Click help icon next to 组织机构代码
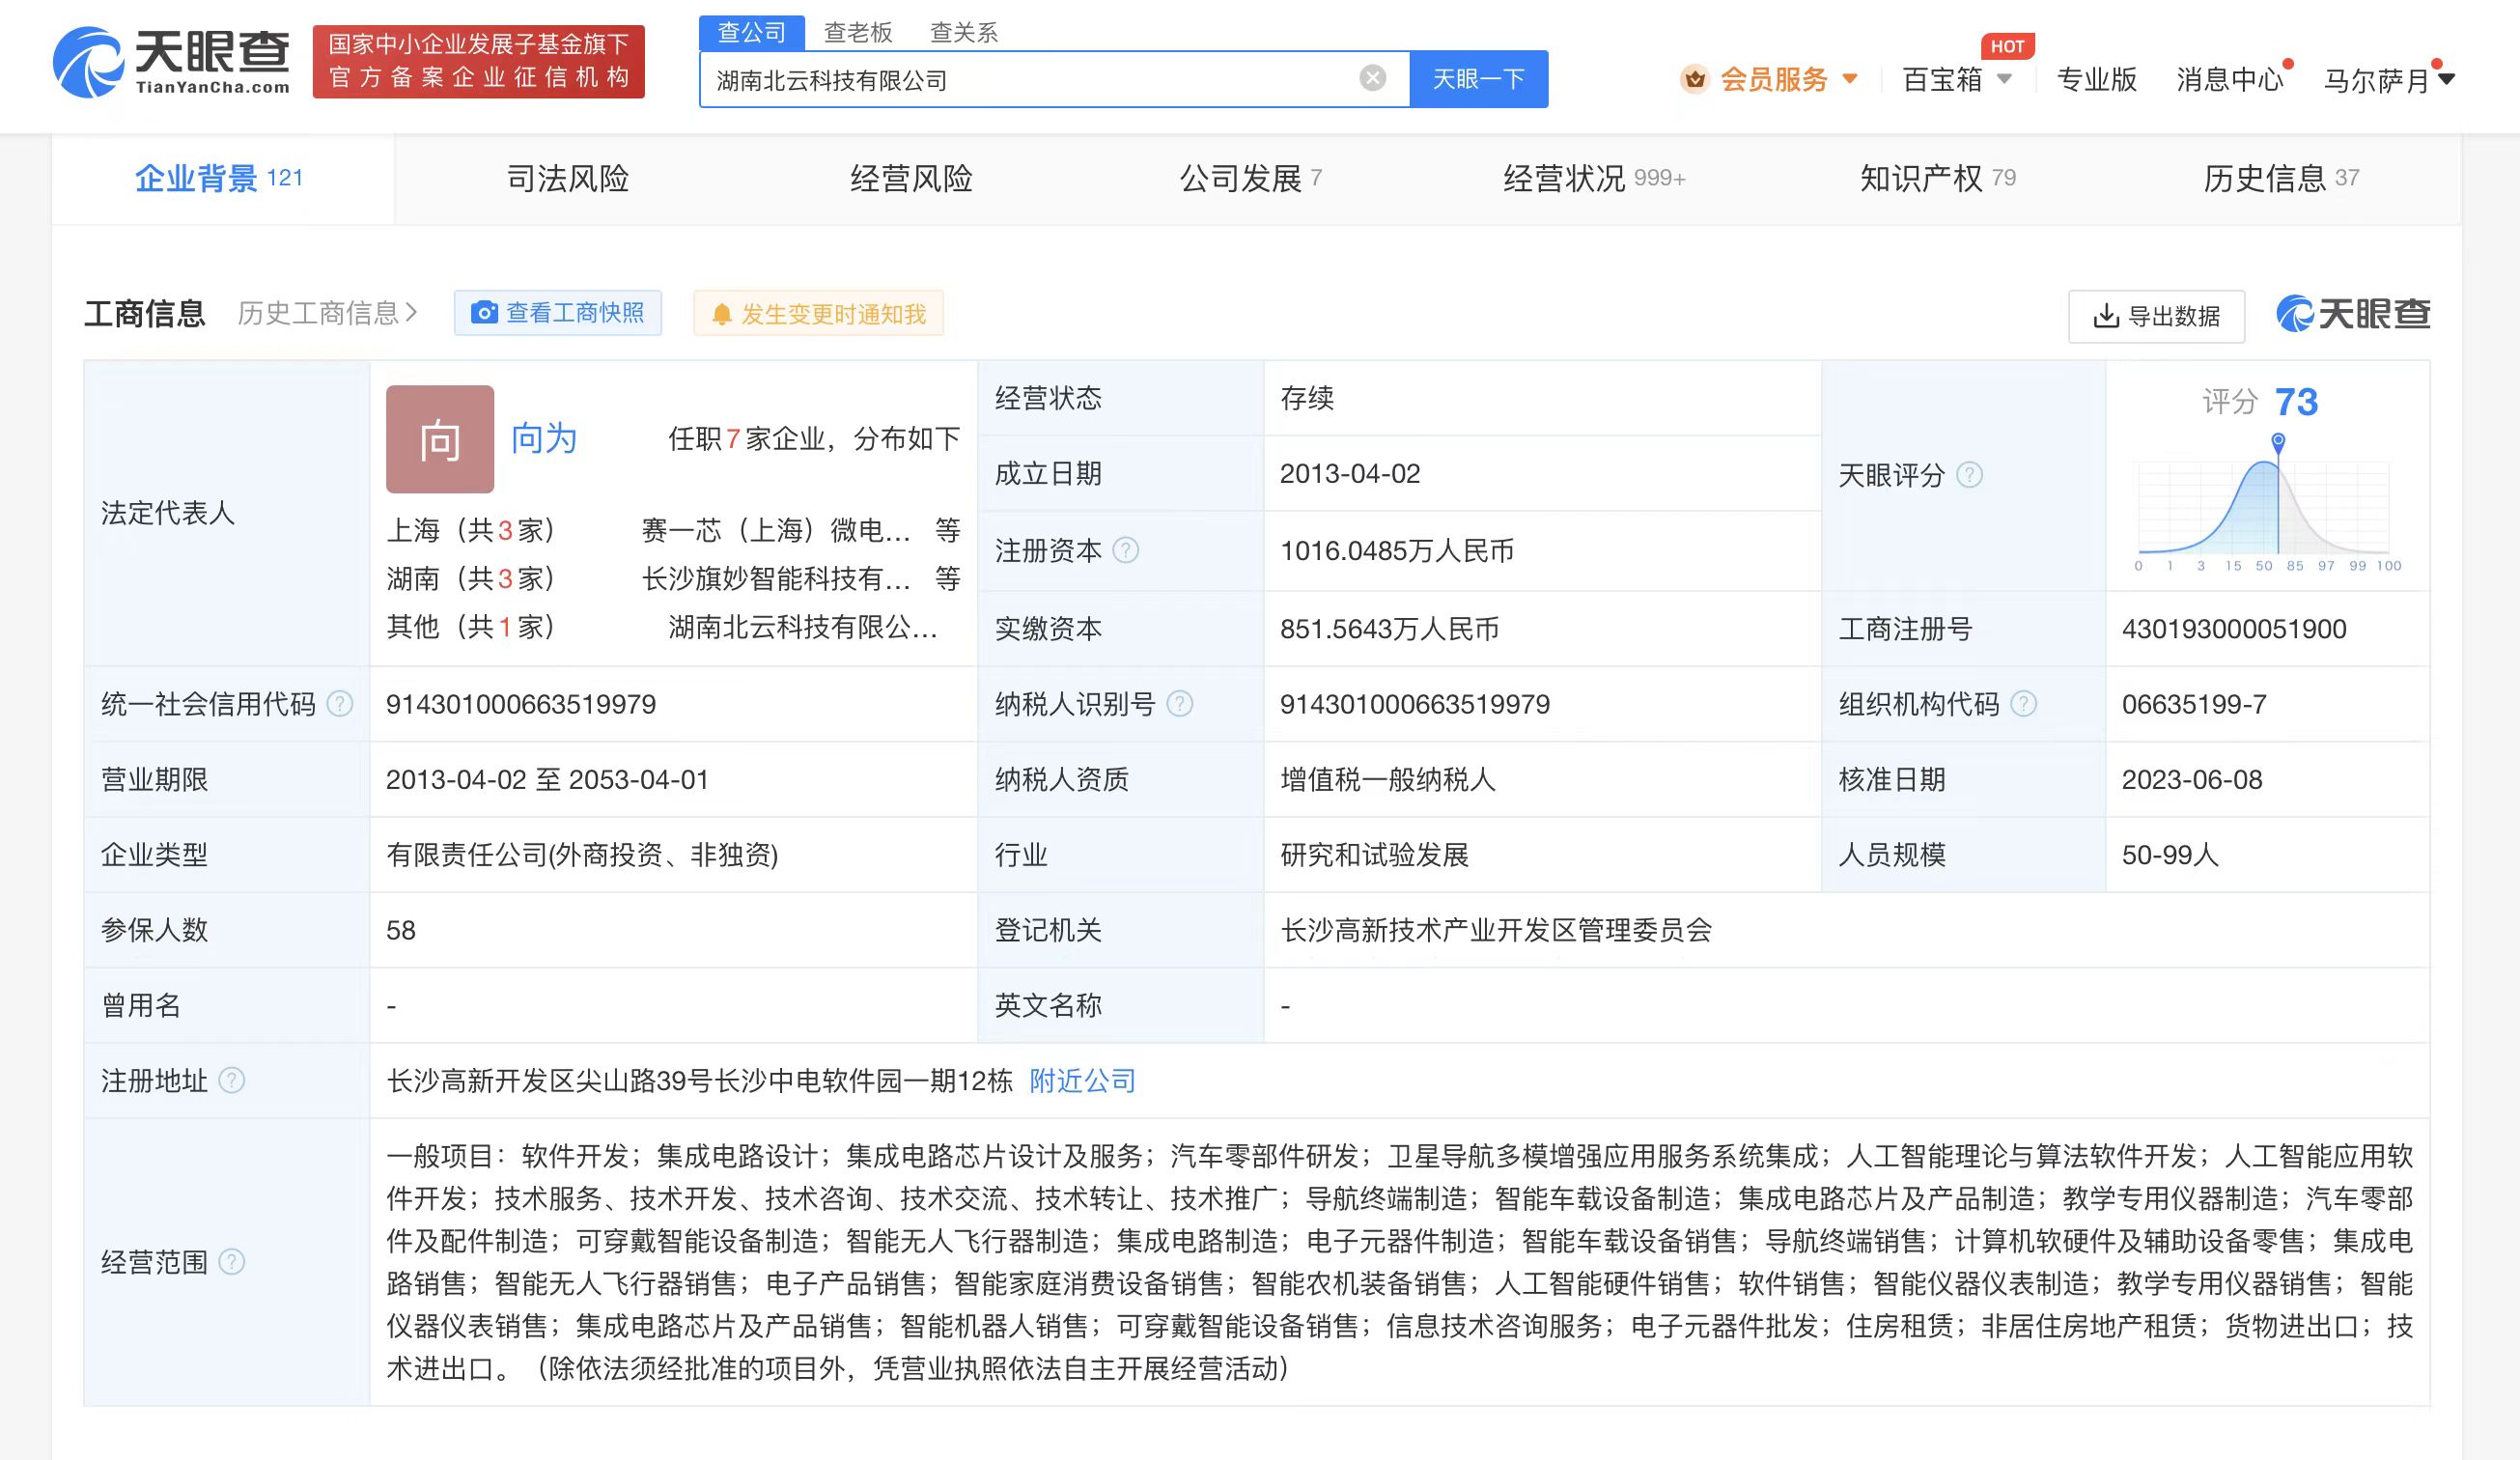The image size is (2520, 1460). 2023,703
